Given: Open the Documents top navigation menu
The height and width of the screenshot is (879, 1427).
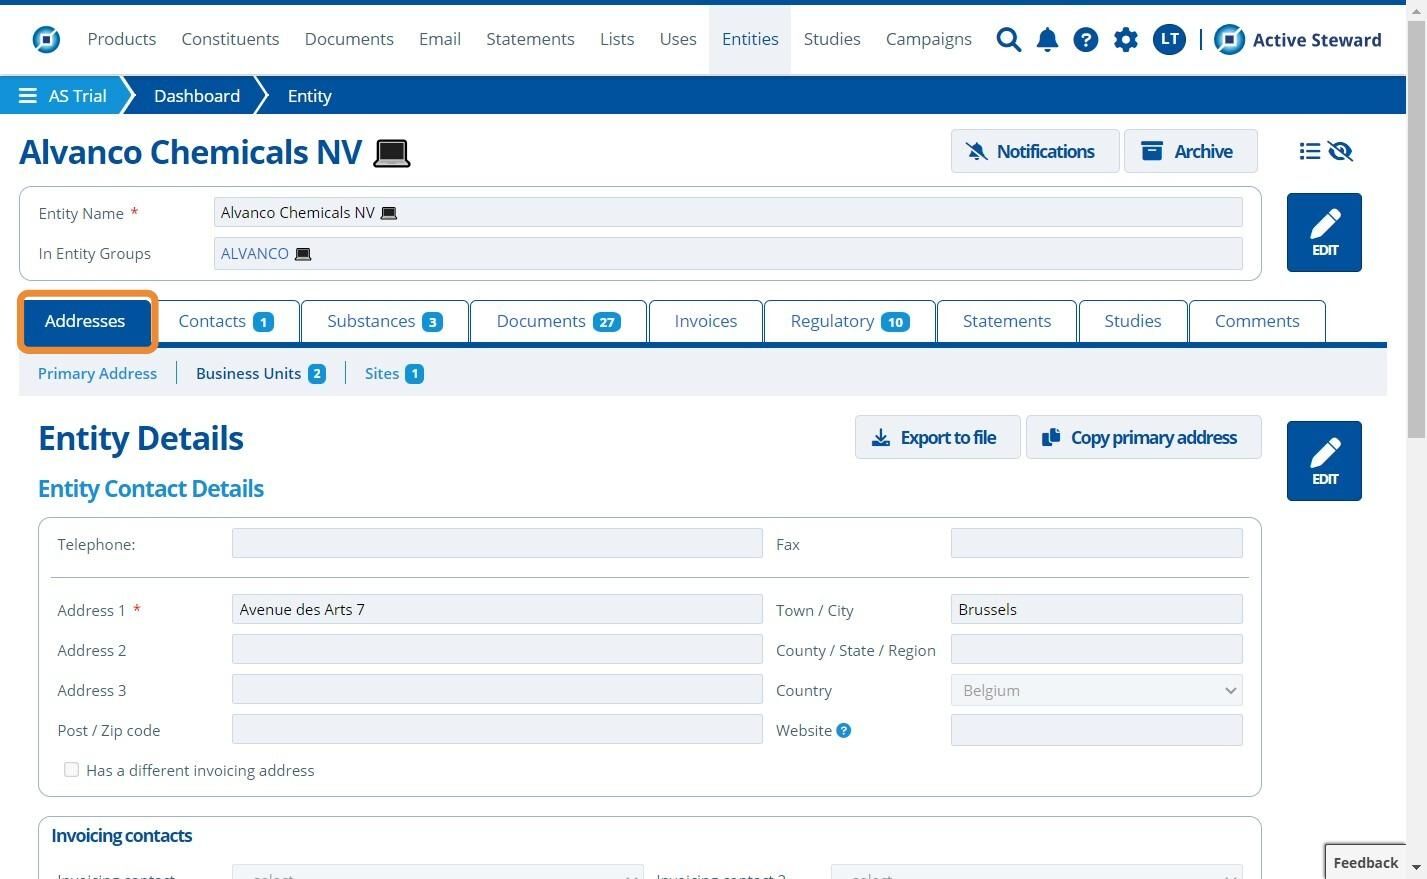Looking at the screenshot, I should point(349,39).
